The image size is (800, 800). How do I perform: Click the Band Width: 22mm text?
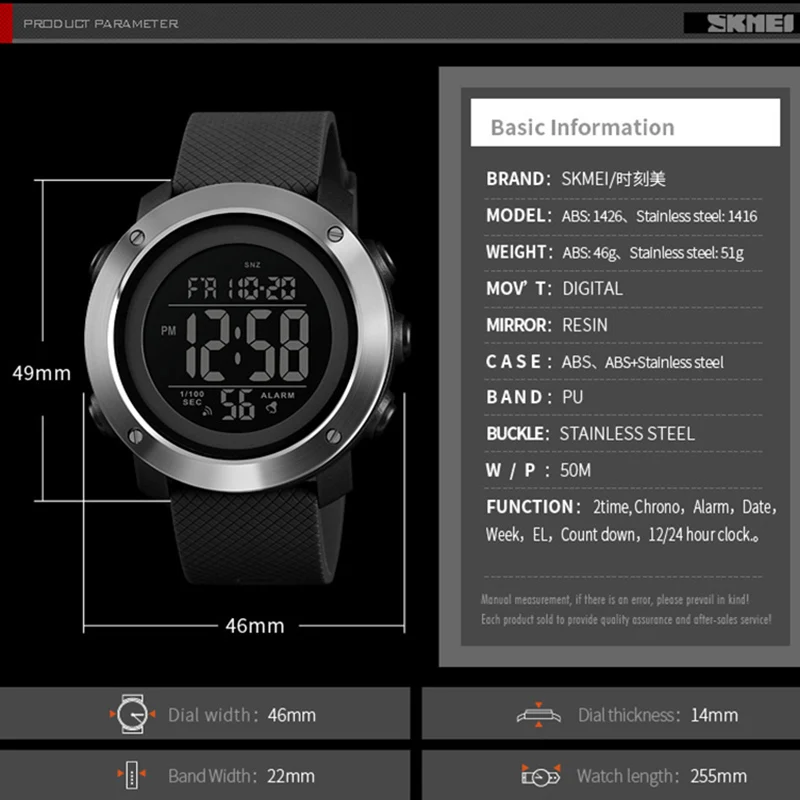(x=241, y=776)
